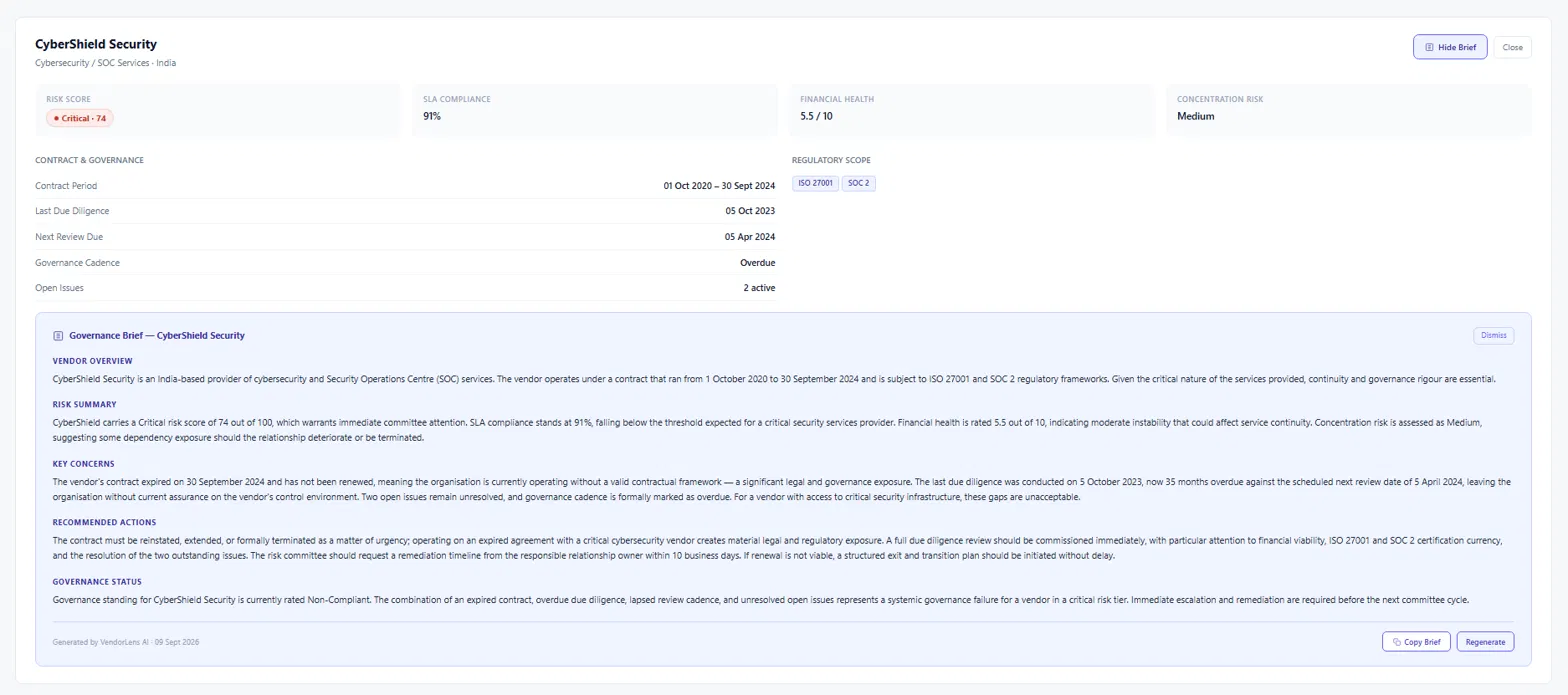
Task: Click the SLA COMPLIANCE card label
Action: coord(457,100)
